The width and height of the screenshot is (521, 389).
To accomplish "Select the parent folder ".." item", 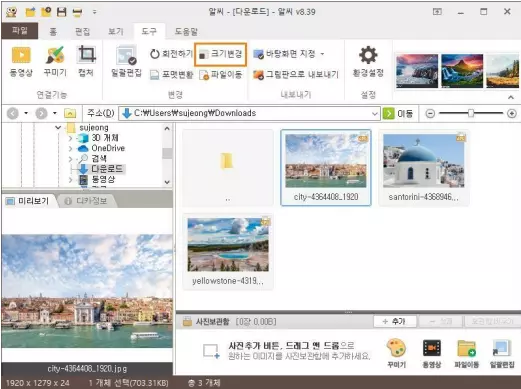I will pyautogui.click(x=228, y=167).
